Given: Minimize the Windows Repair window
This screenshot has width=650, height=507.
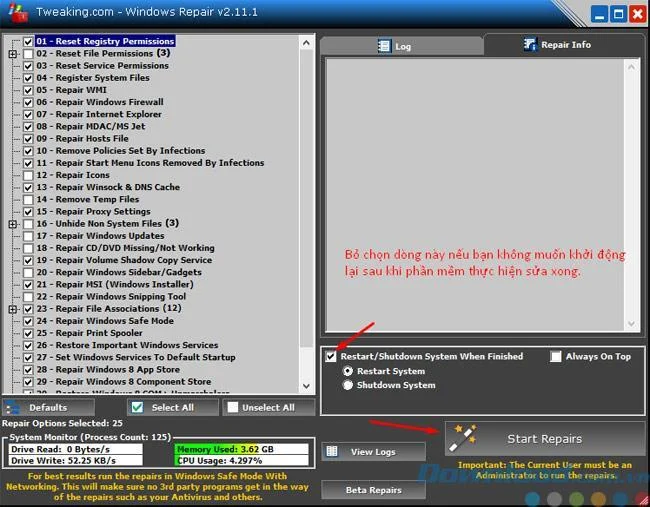Looking at the screenshot, I should point(599,14).
